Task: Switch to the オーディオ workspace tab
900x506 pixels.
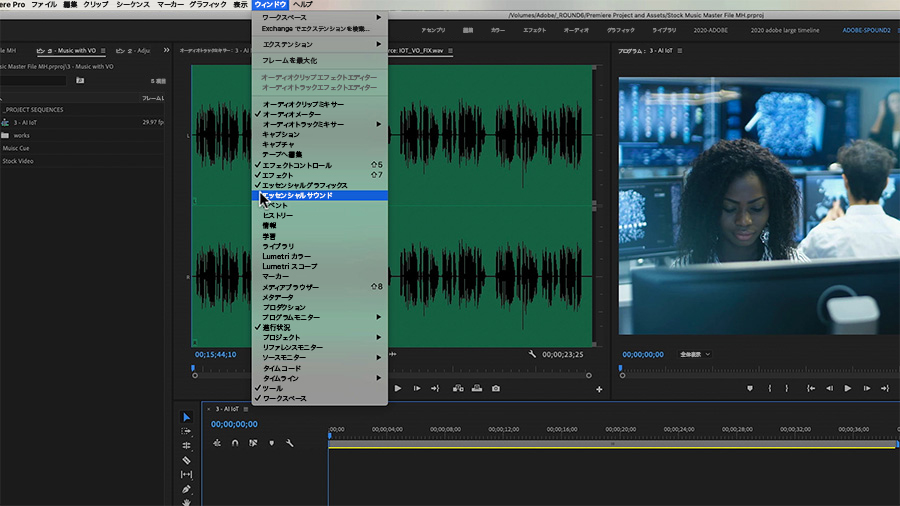Action: pyautogui.click(x=576, y=30)
